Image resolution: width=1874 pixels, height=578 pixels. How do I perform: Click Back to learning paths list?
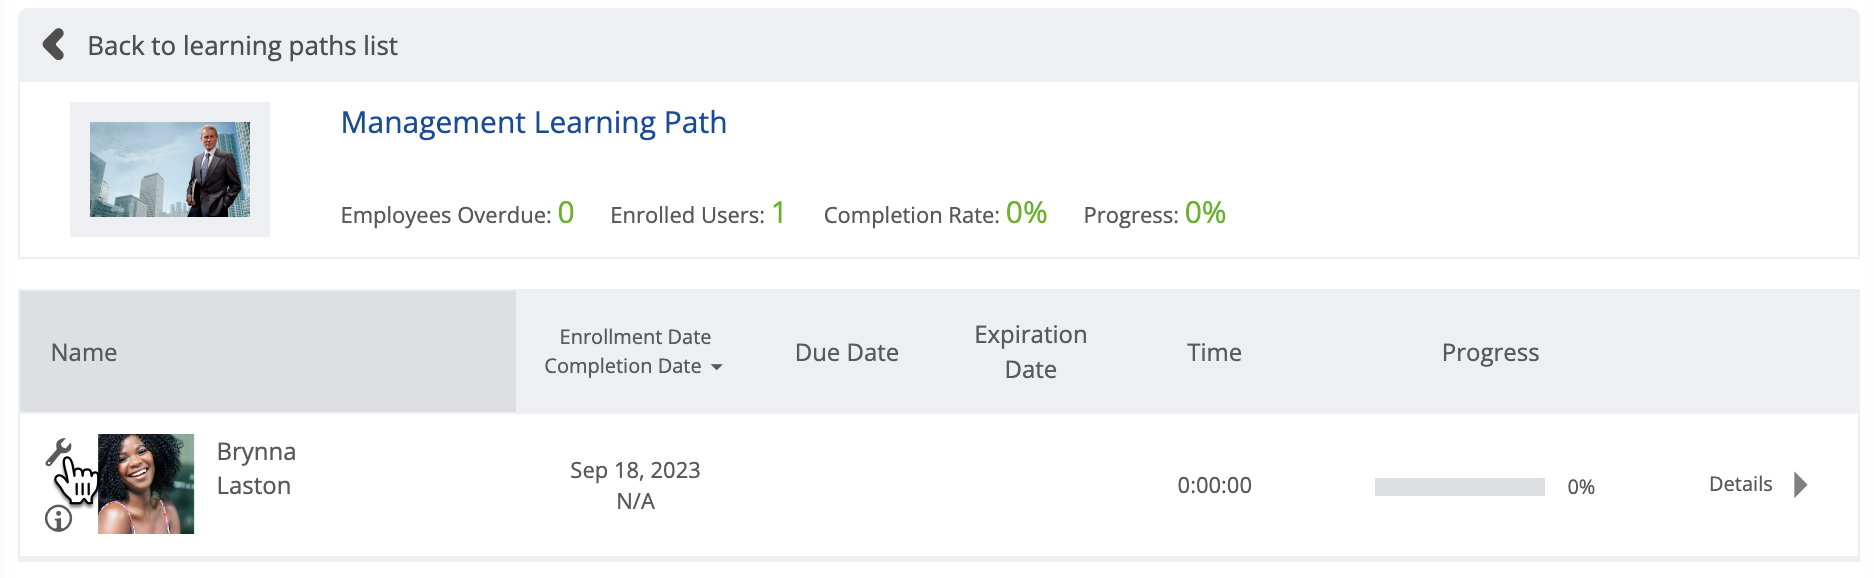[x=242, y=46]
